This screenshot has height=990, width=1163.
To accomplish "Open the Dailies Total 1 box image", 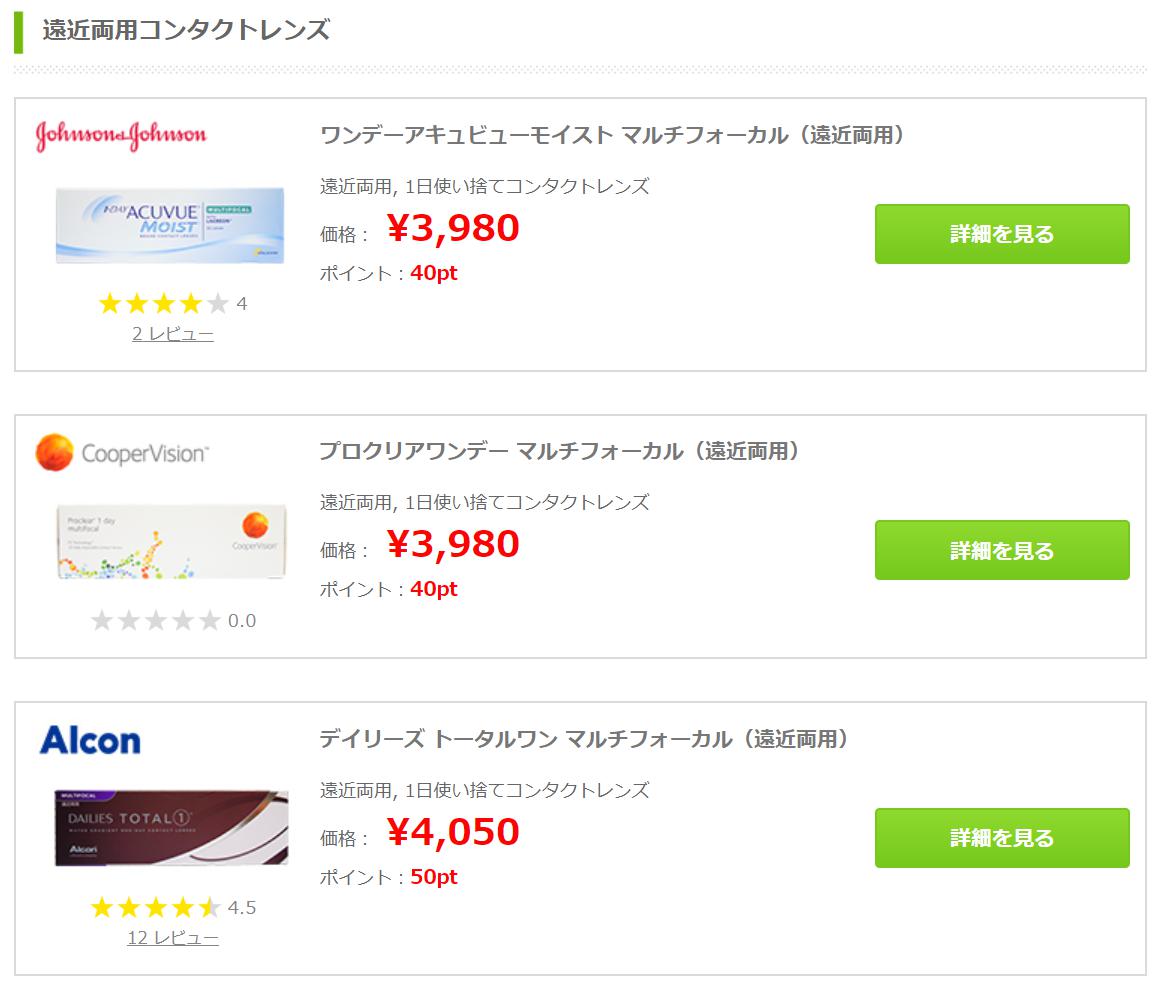I will click(171, 828).
